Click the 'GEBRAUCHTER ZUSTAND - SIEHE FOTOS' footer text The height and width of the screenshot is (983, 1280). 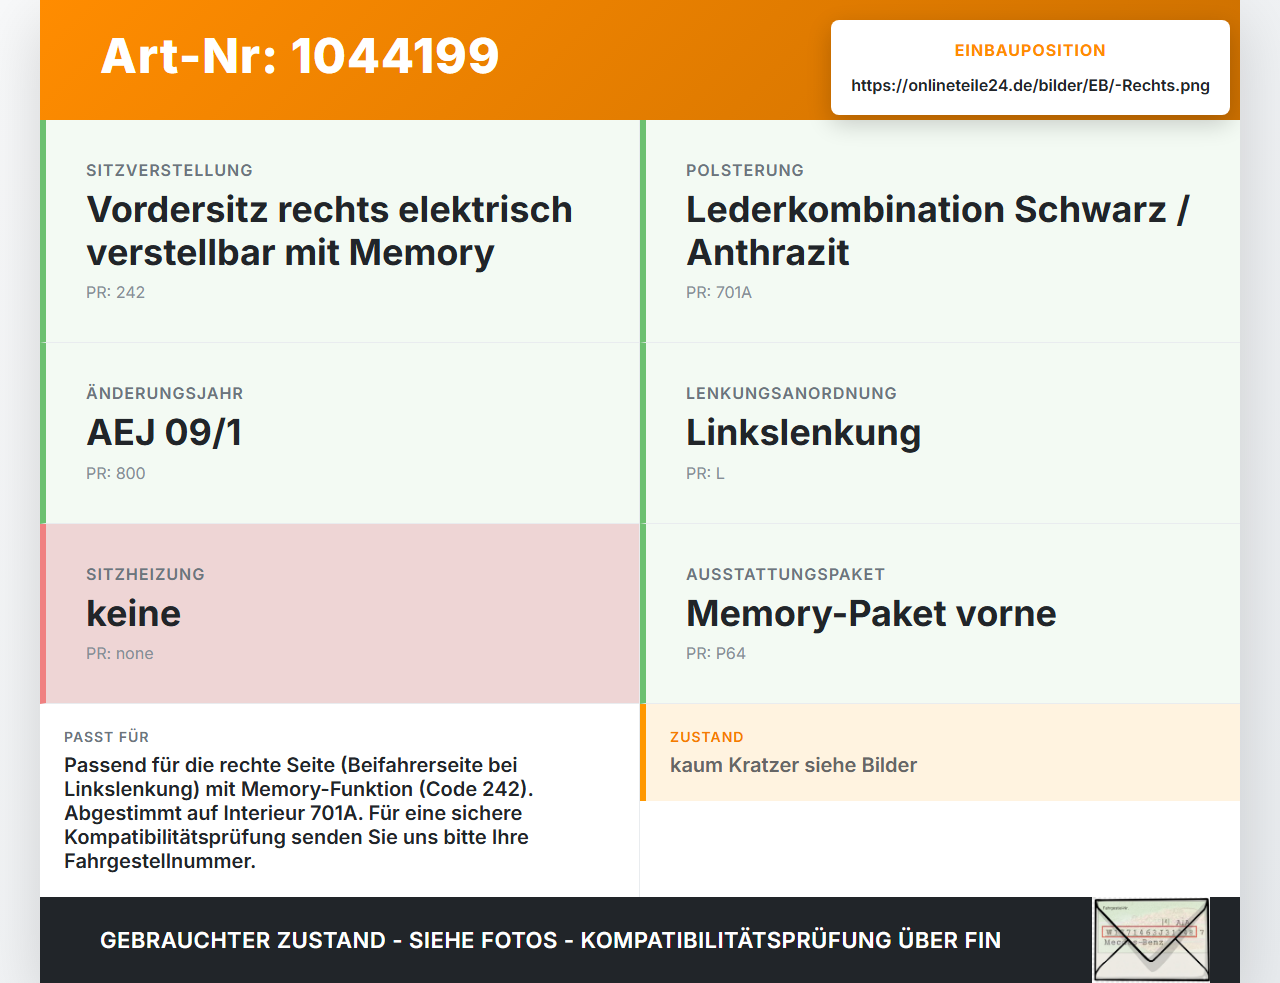tap(550, 941)
